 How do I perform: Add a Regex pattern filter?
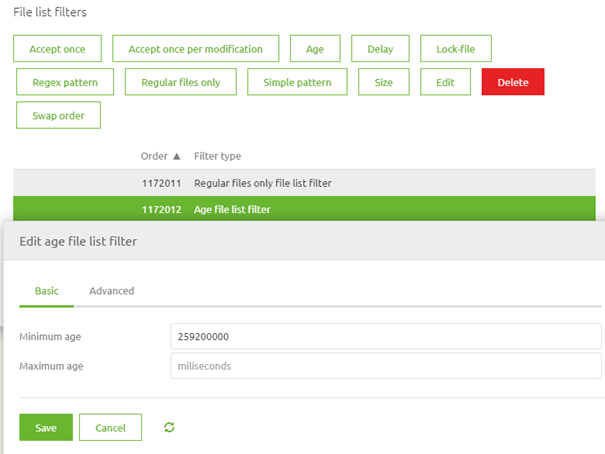tap(65, 82)
